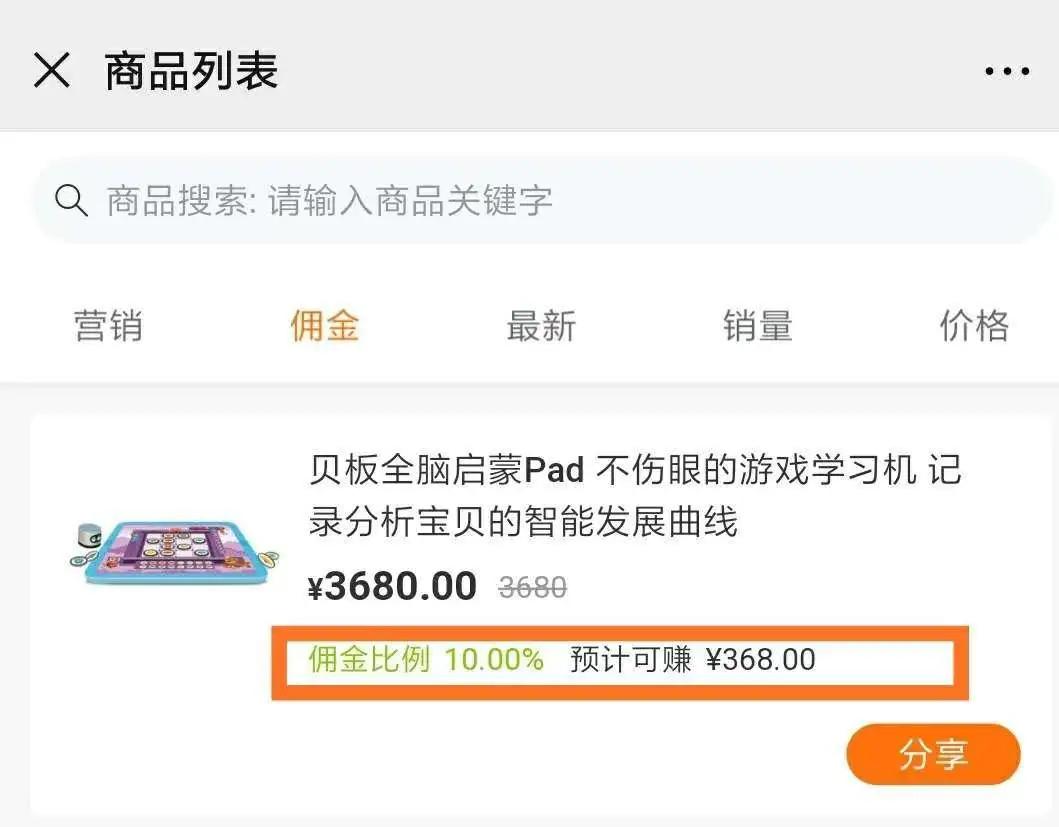Screen dimensions: 1059x827
Task: Tap the price ¥3680.00
Action: pos(391,585)
